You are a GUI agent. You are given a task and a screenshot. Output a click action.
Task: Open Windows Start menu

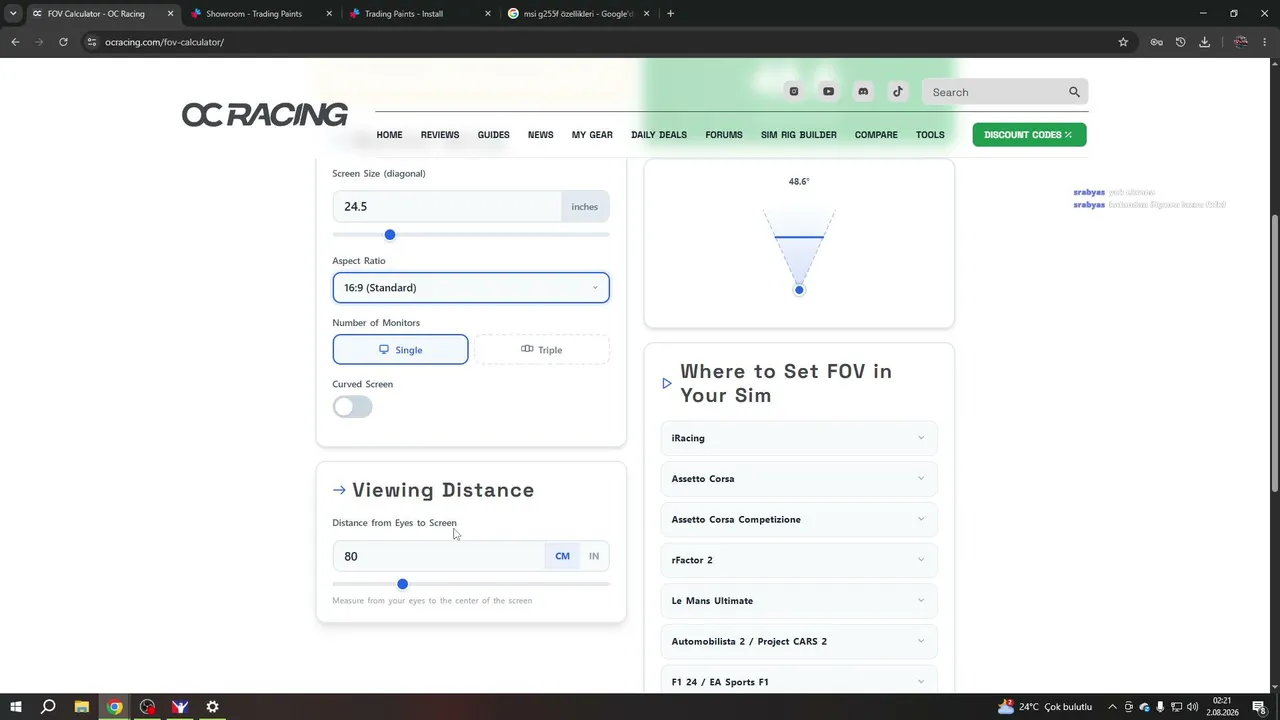[x=16, y=707]
